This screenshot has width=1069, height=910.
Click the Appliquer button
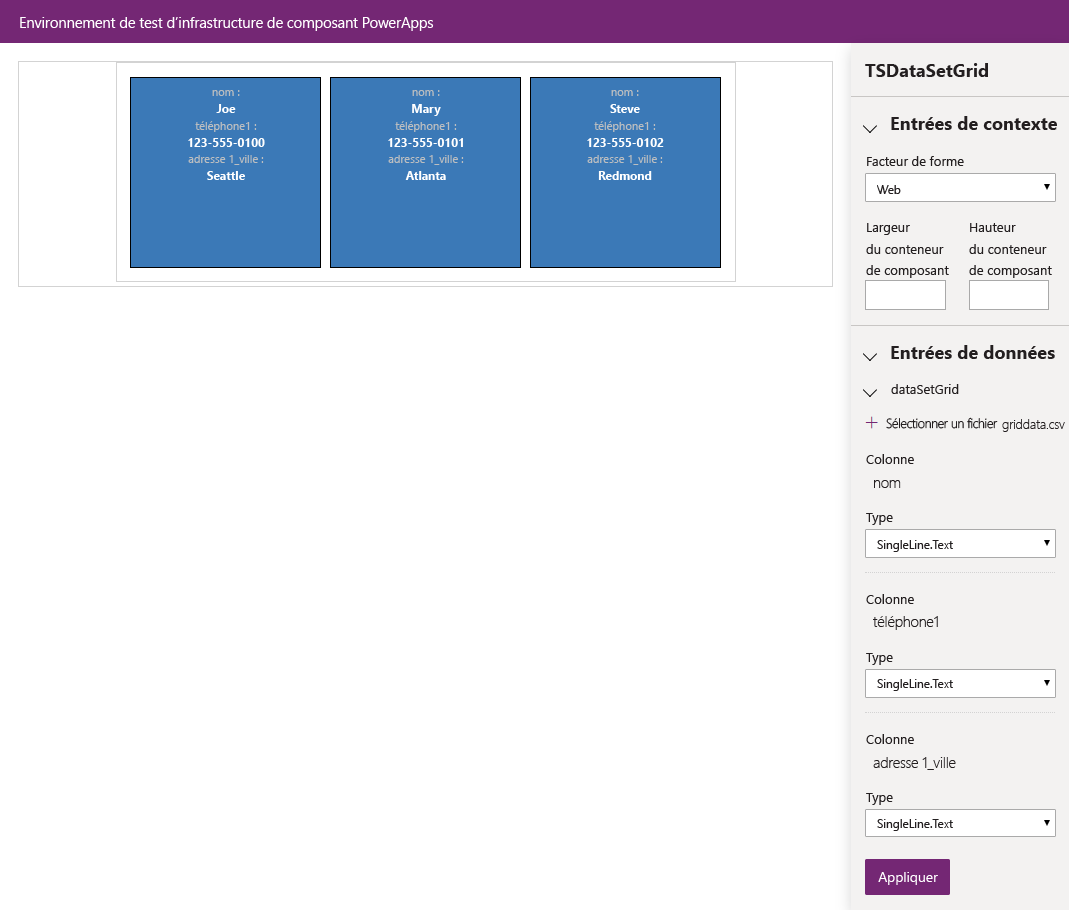tap(907, 876)
